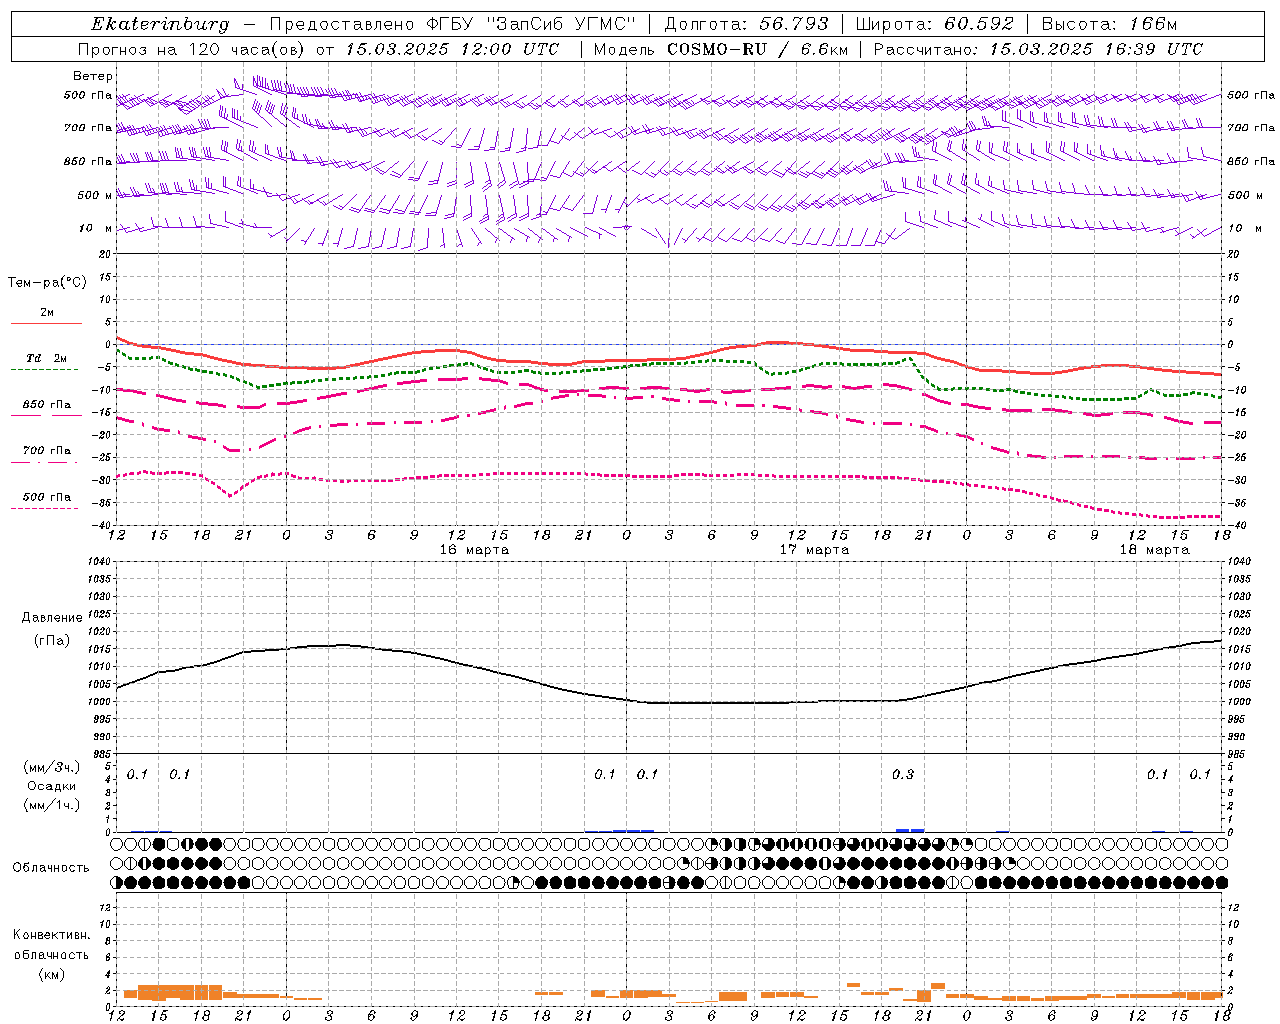Click the Широта: 60.592 value
Viewport: 1280px width, 1024px height.
pos(934,24)
